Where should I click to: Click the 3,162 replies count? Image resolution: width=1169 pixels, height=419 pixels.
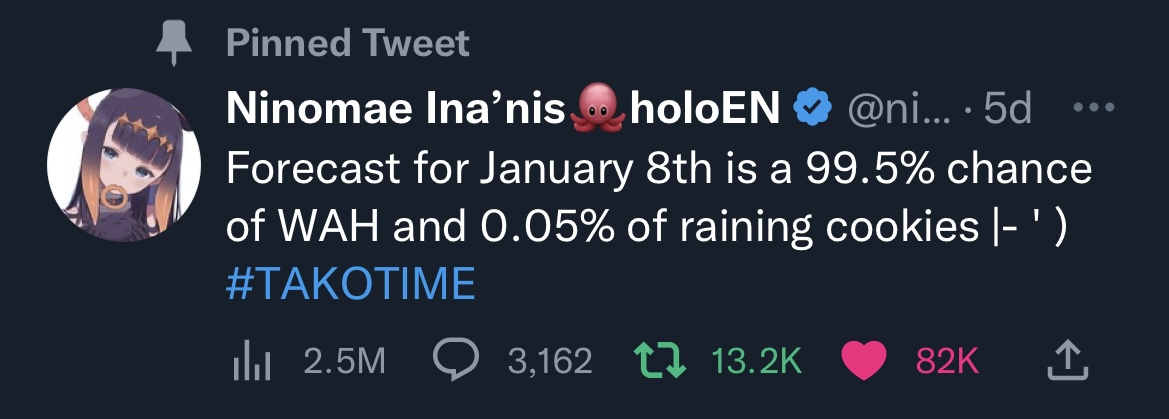pos(550,362)
